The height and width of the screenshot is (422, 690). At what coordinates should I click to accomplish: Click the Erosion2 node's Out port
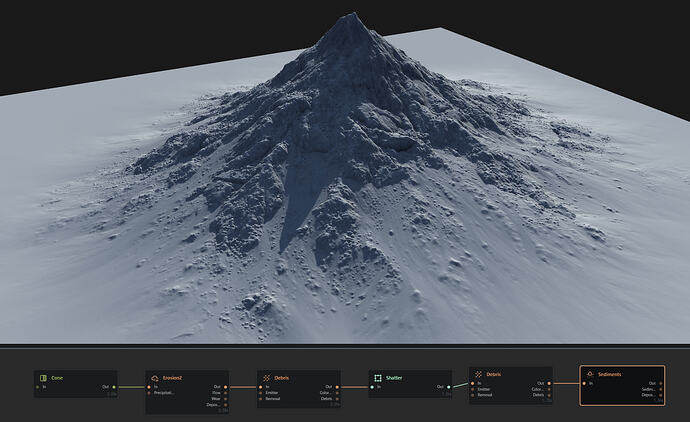(225, 387)
